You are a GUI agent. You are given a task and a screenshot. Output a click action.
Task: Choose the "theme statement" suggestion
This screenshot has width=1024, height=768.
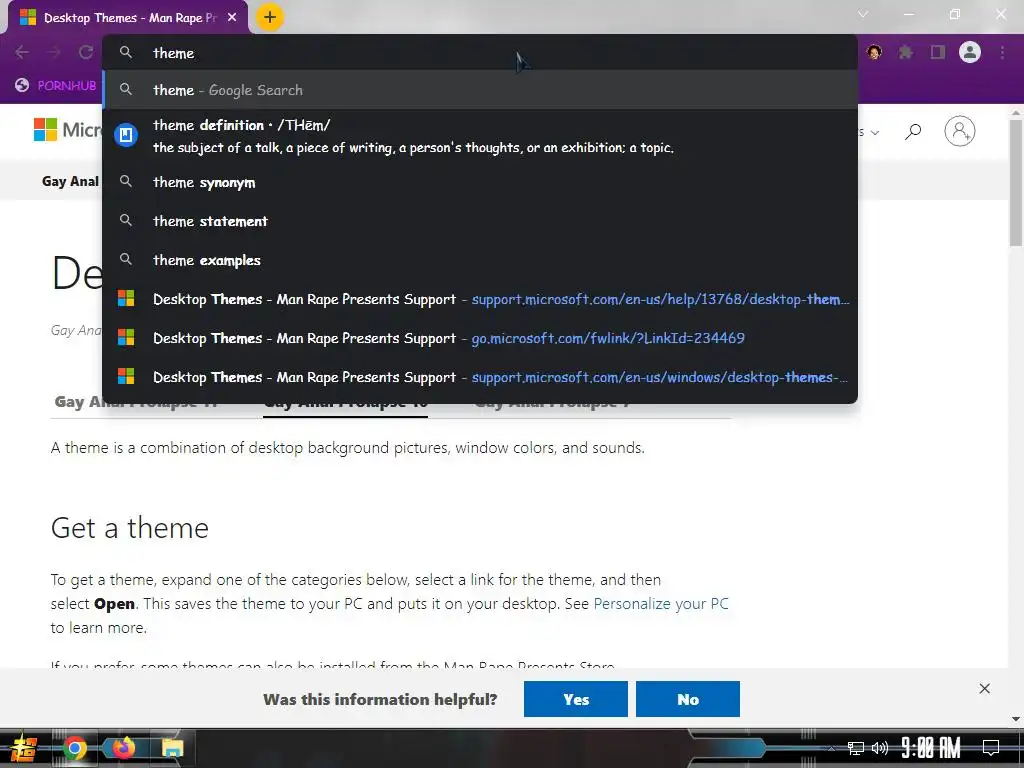(x=480, y=221)
